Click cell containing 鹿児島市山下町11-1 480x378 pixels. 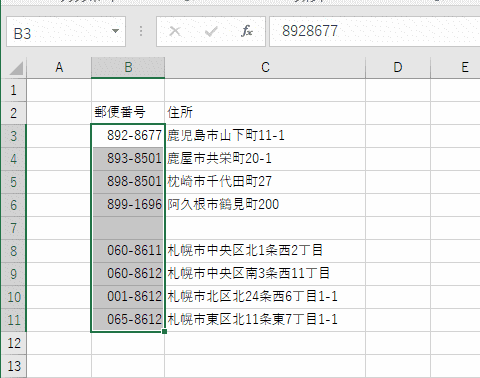click(x=265, y=136)
